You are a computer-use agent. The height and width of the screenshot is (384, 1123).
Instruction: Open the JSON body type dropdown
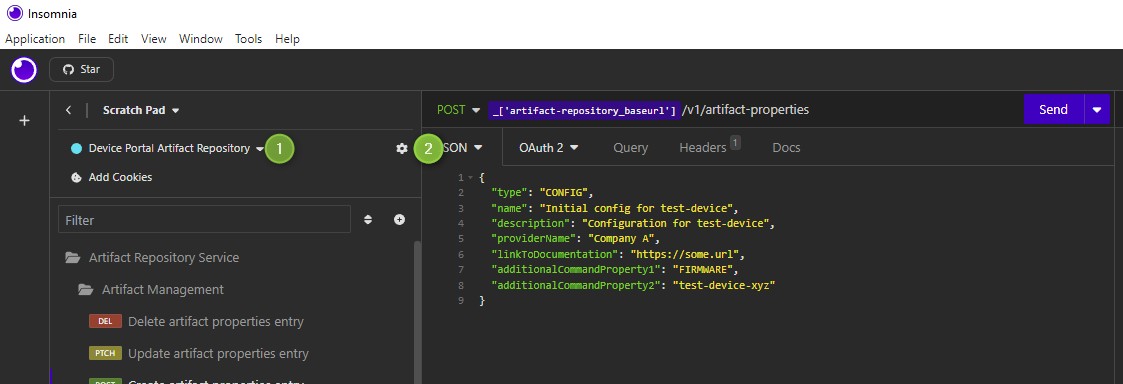click(463, 147)
